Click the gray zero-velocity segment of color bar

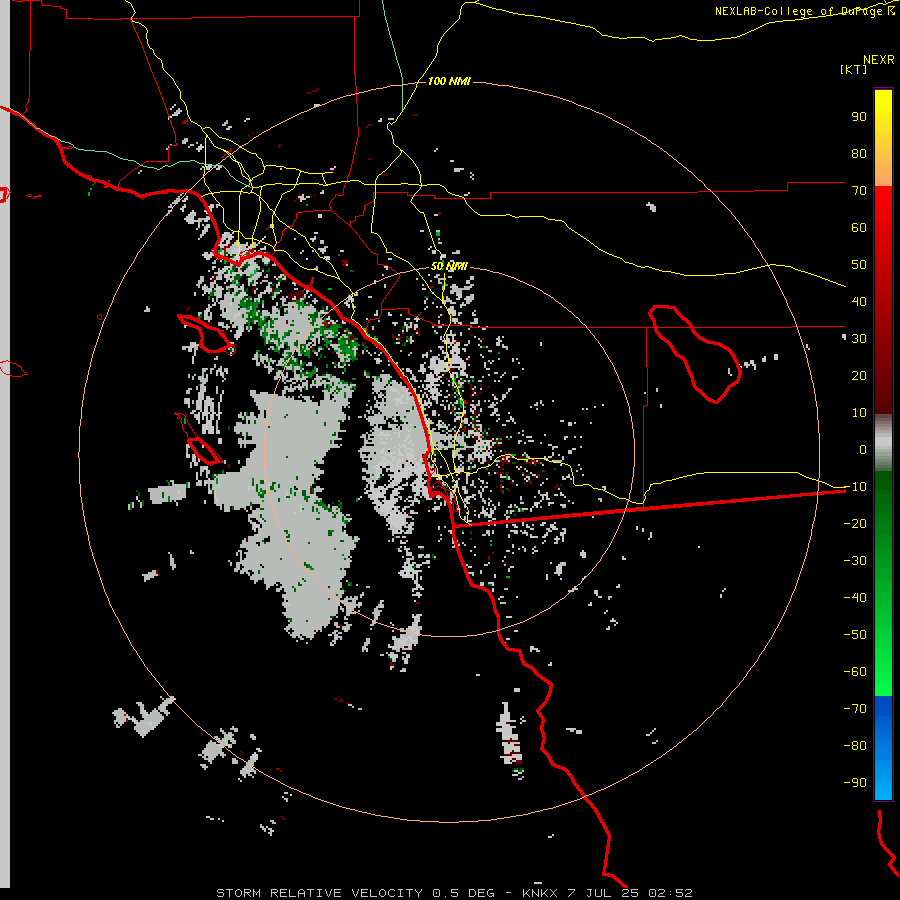tap(883, 443)
